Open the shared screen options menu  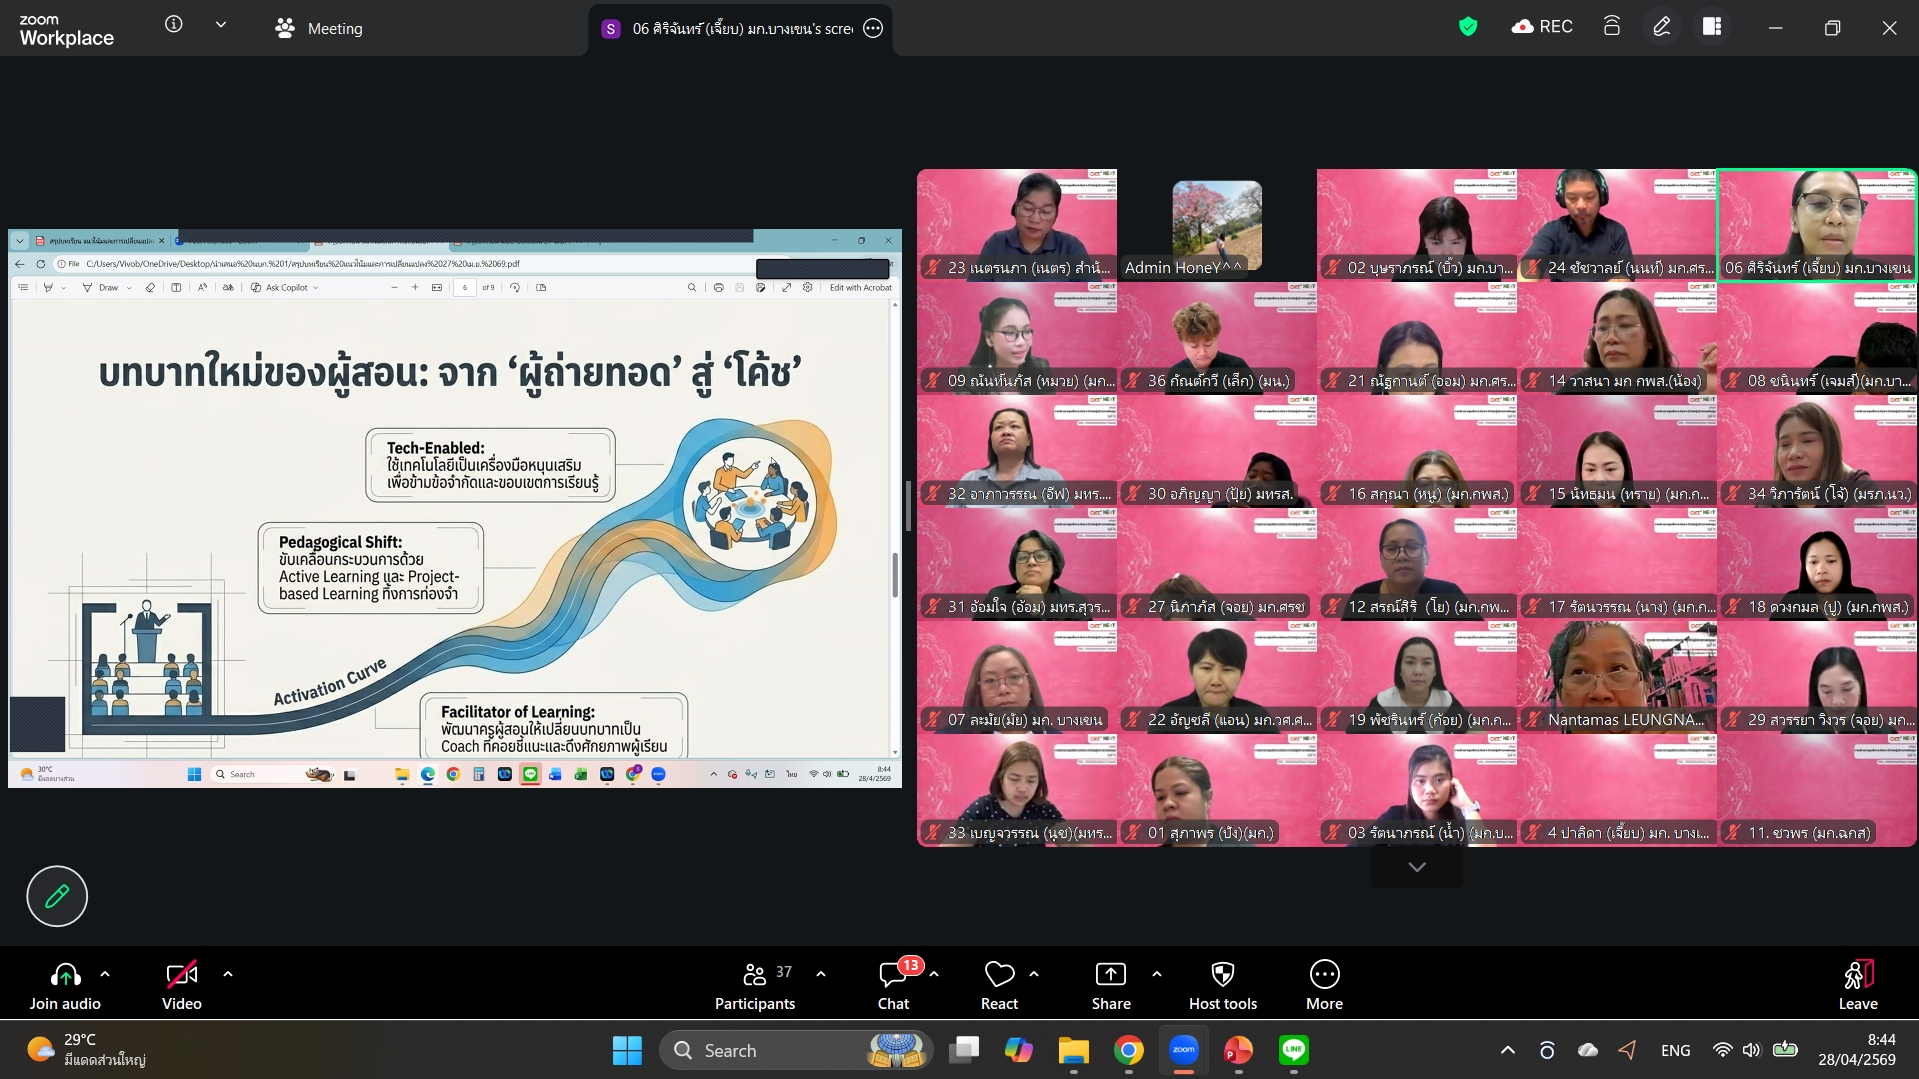click(873, 28)
